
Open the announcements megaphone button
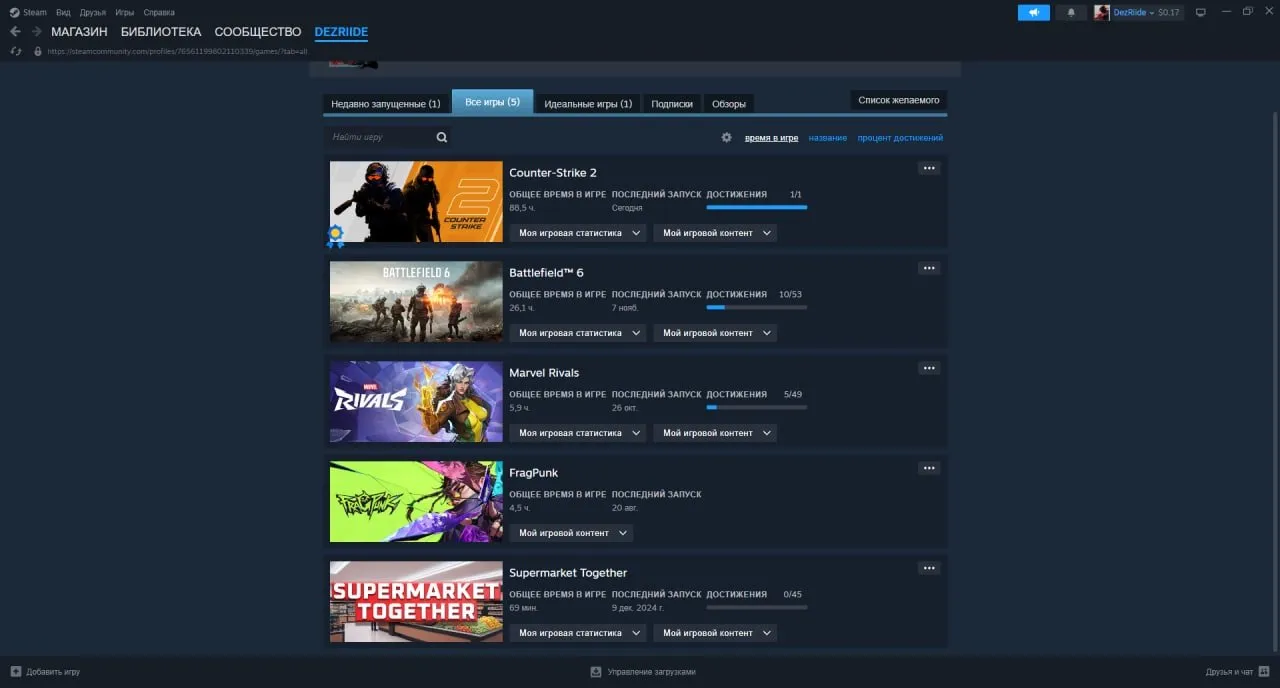(x=1034, y=12)
